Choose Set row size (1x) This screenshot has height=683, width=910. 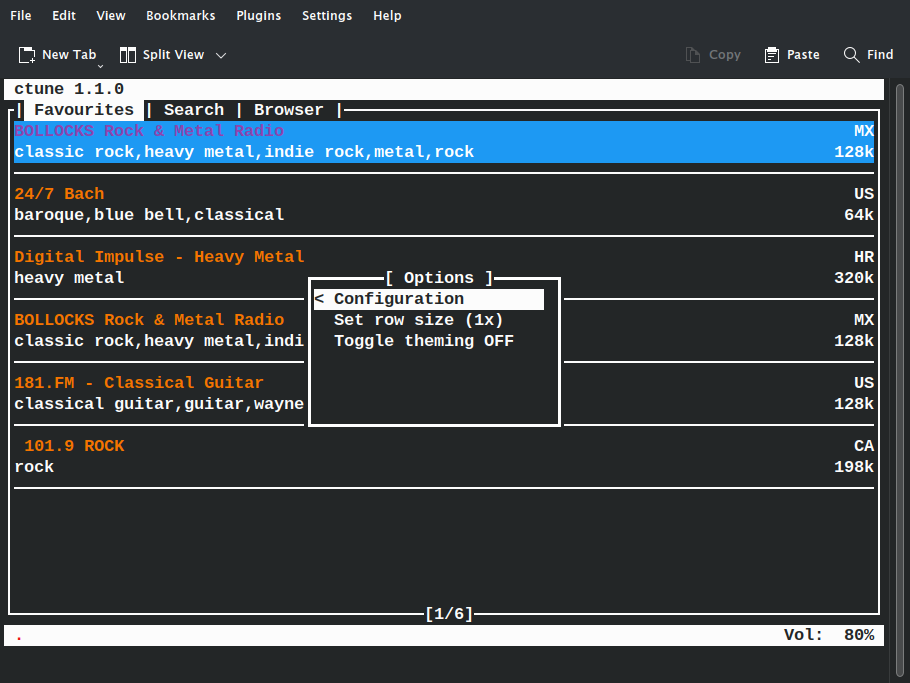tap(418, 320)
